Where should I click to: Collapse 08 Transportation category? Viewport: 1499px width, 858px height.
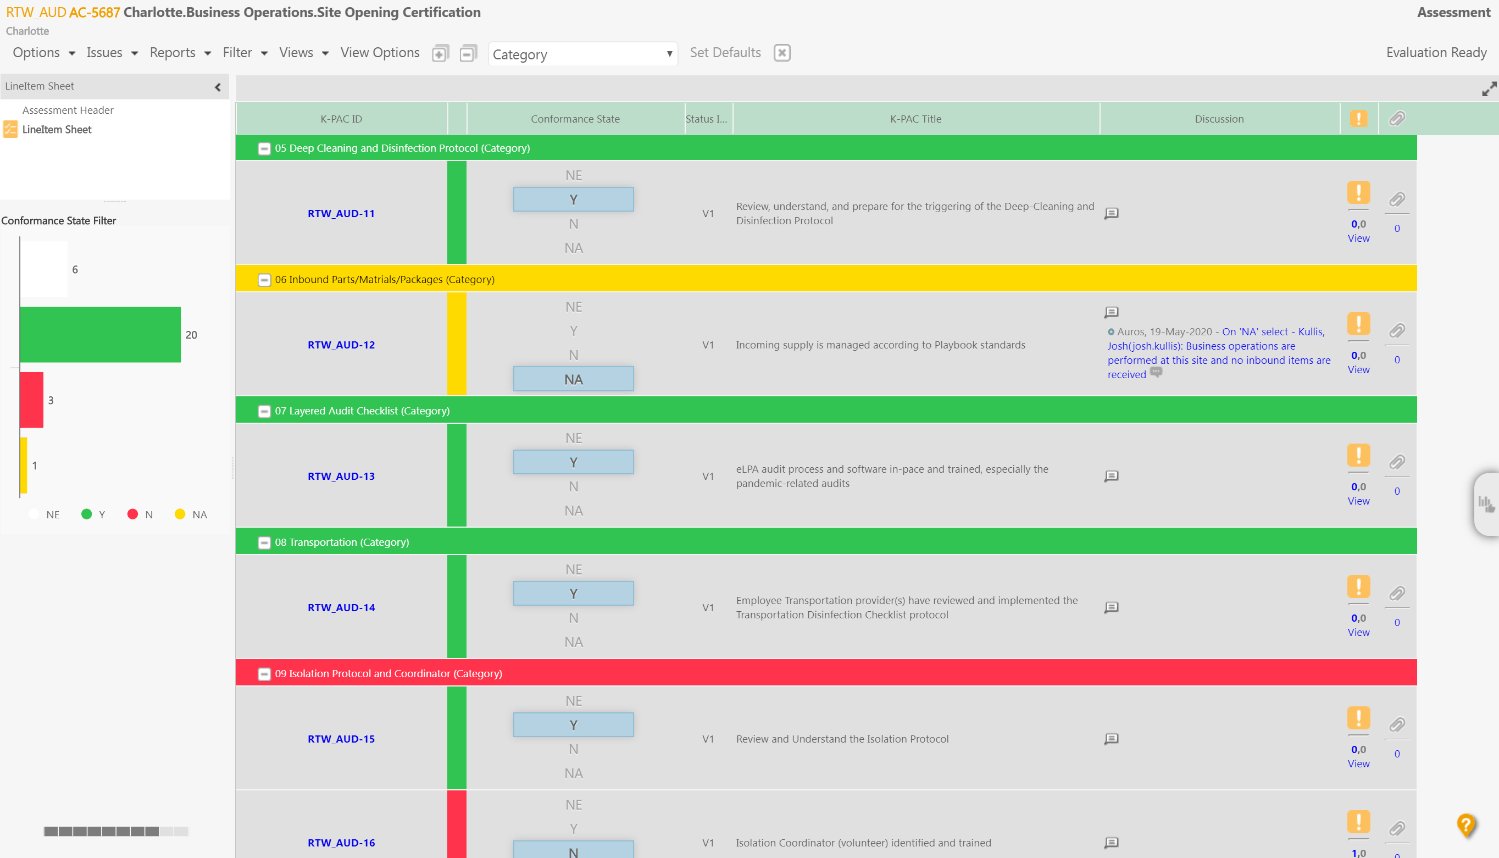pyautogui.click(x=264, y=542)
